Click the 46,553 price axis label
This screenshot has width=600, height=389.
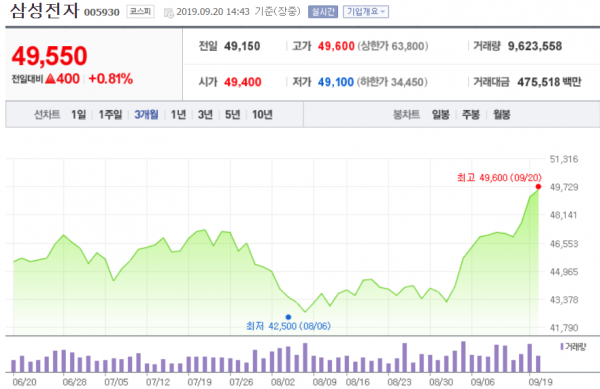pyautogui.click(x=564, y=244)
